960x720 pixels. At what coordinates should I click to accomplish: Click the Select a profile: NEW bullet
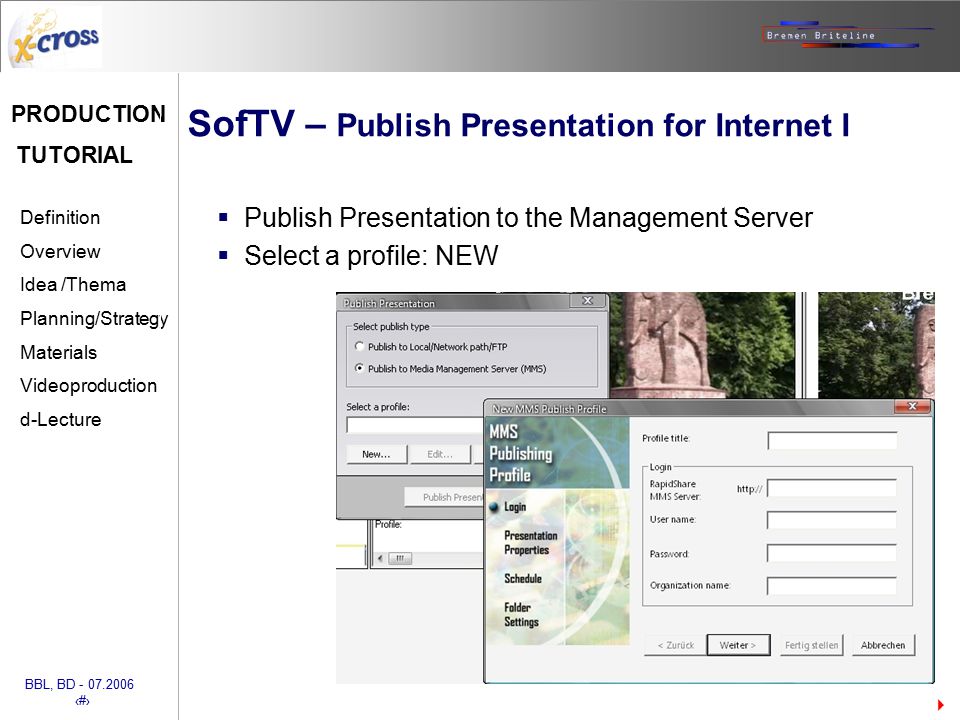pos(371,255)
